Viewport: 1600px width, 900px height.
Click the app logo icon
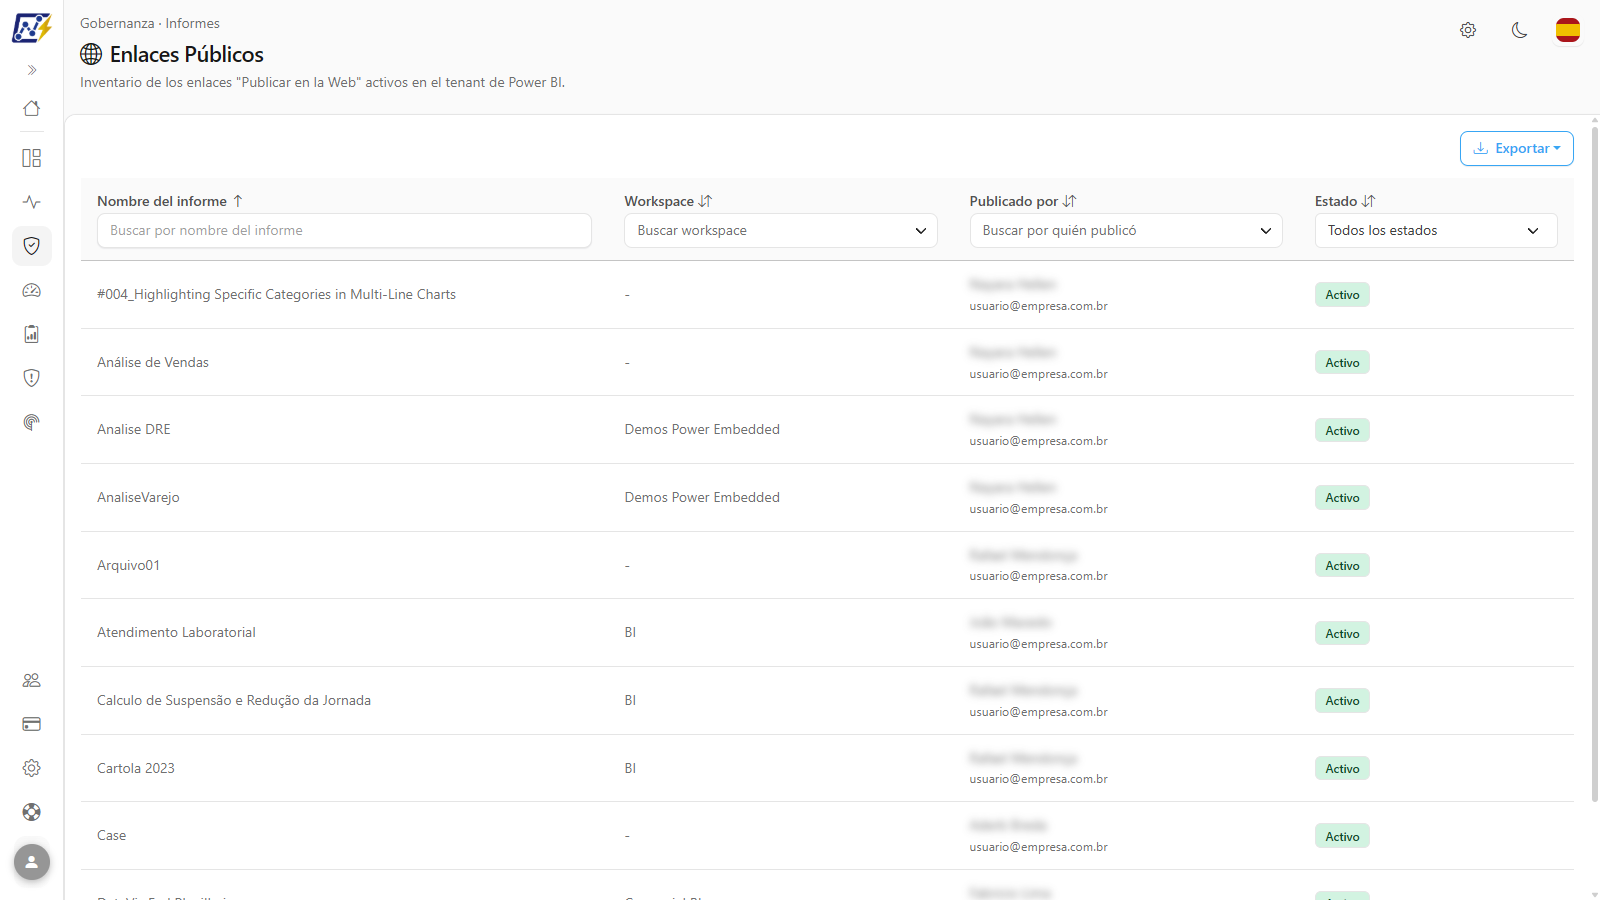[32, 28]
